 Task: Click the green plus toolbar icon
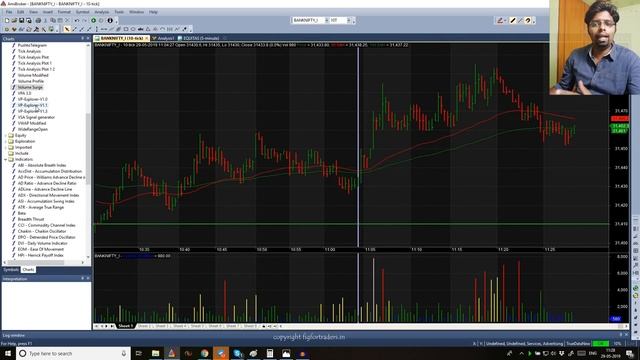[x=93, y=20]
